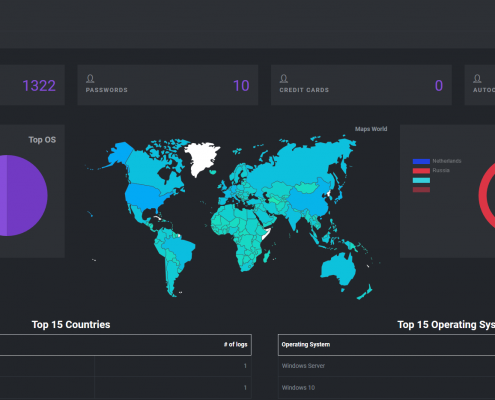Select the PASSWORDS label

(107, 90)
